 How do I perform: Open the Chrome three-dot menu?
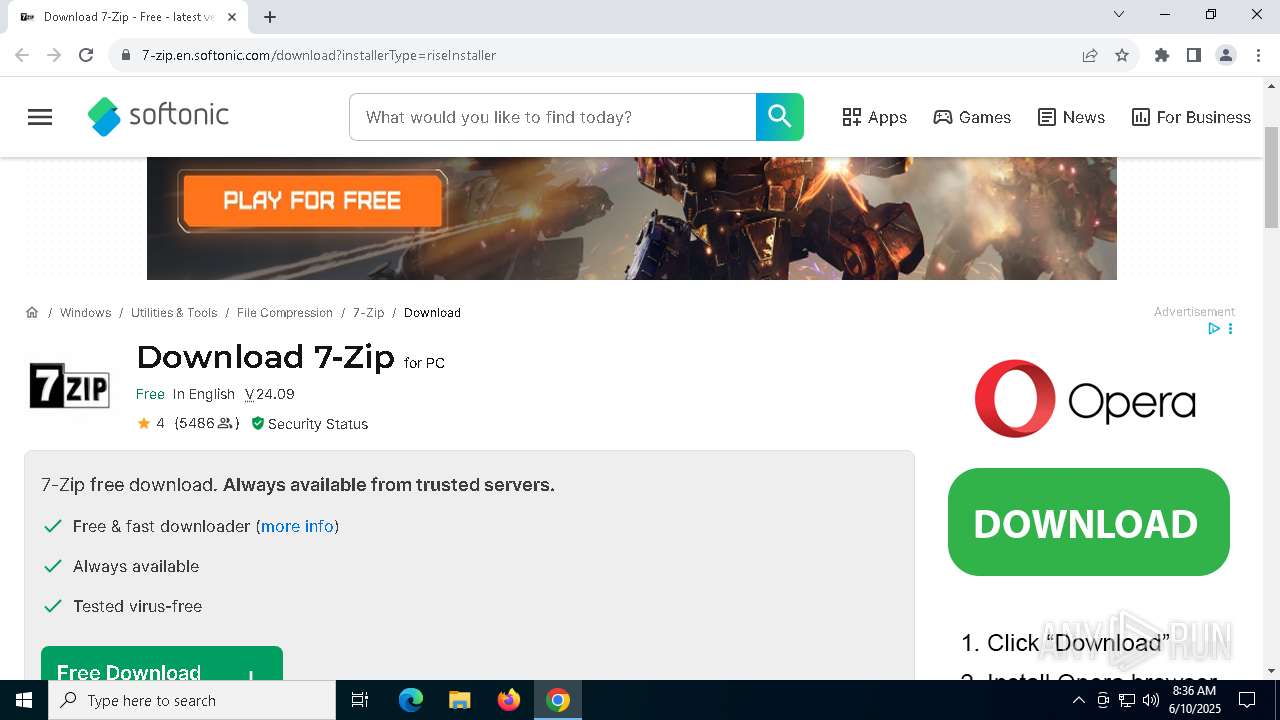(x=1258, y=55)
